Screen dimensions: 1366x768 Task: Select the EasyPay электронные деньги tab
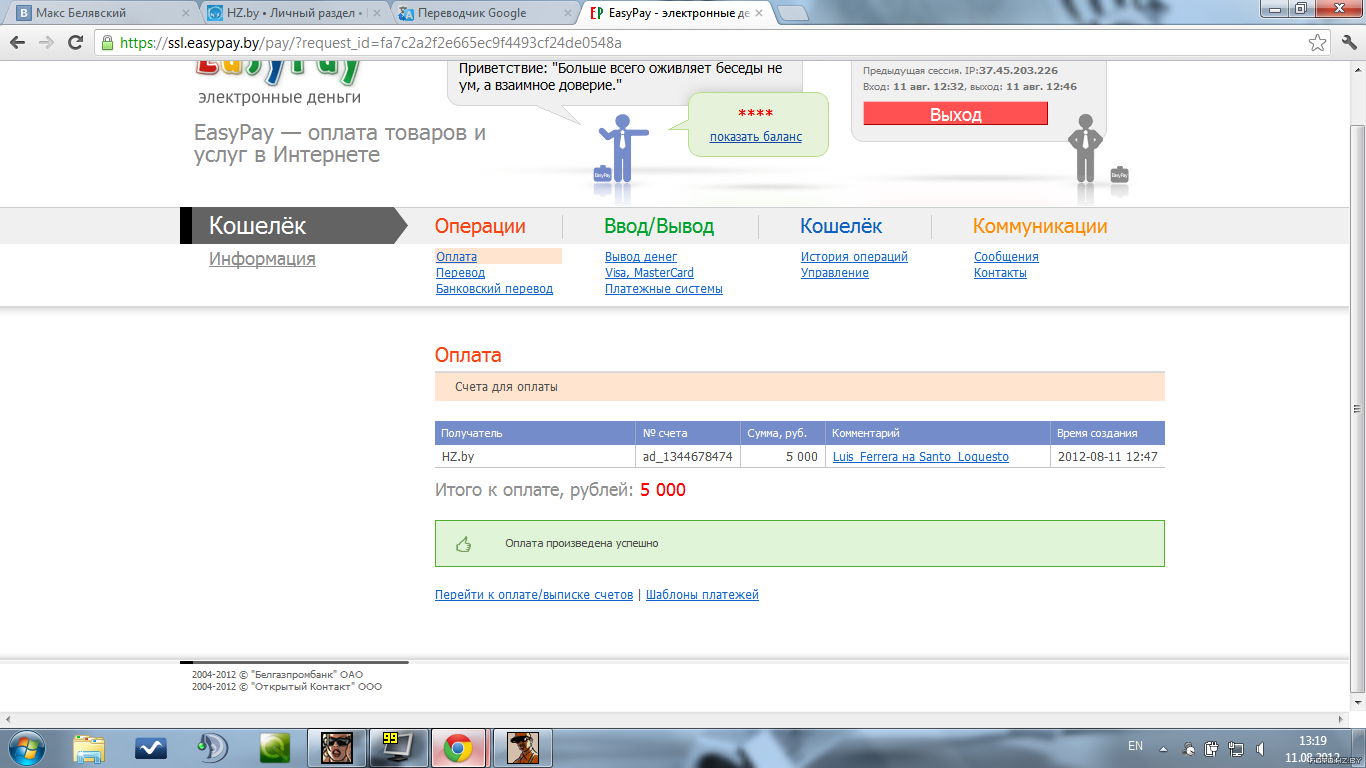(x=675, y=13)
